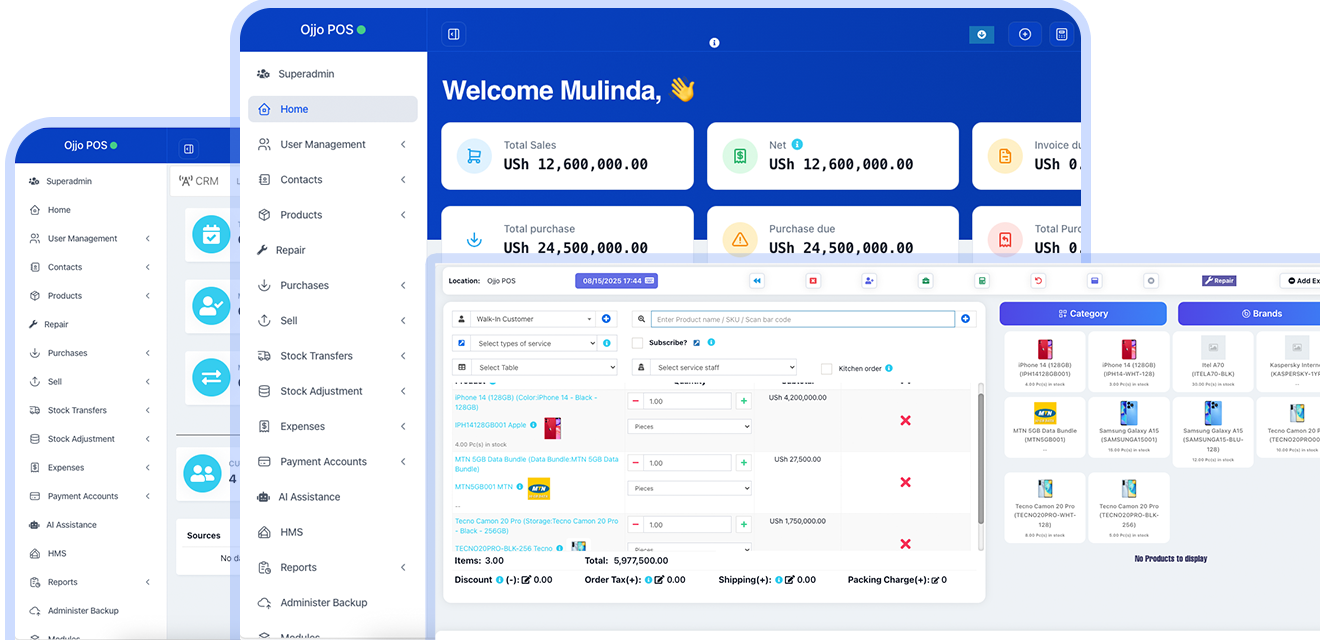Open the calculator icon at dashboard header right
The width and height of the screenshot is (1320, 640).
coord(1062,34)
